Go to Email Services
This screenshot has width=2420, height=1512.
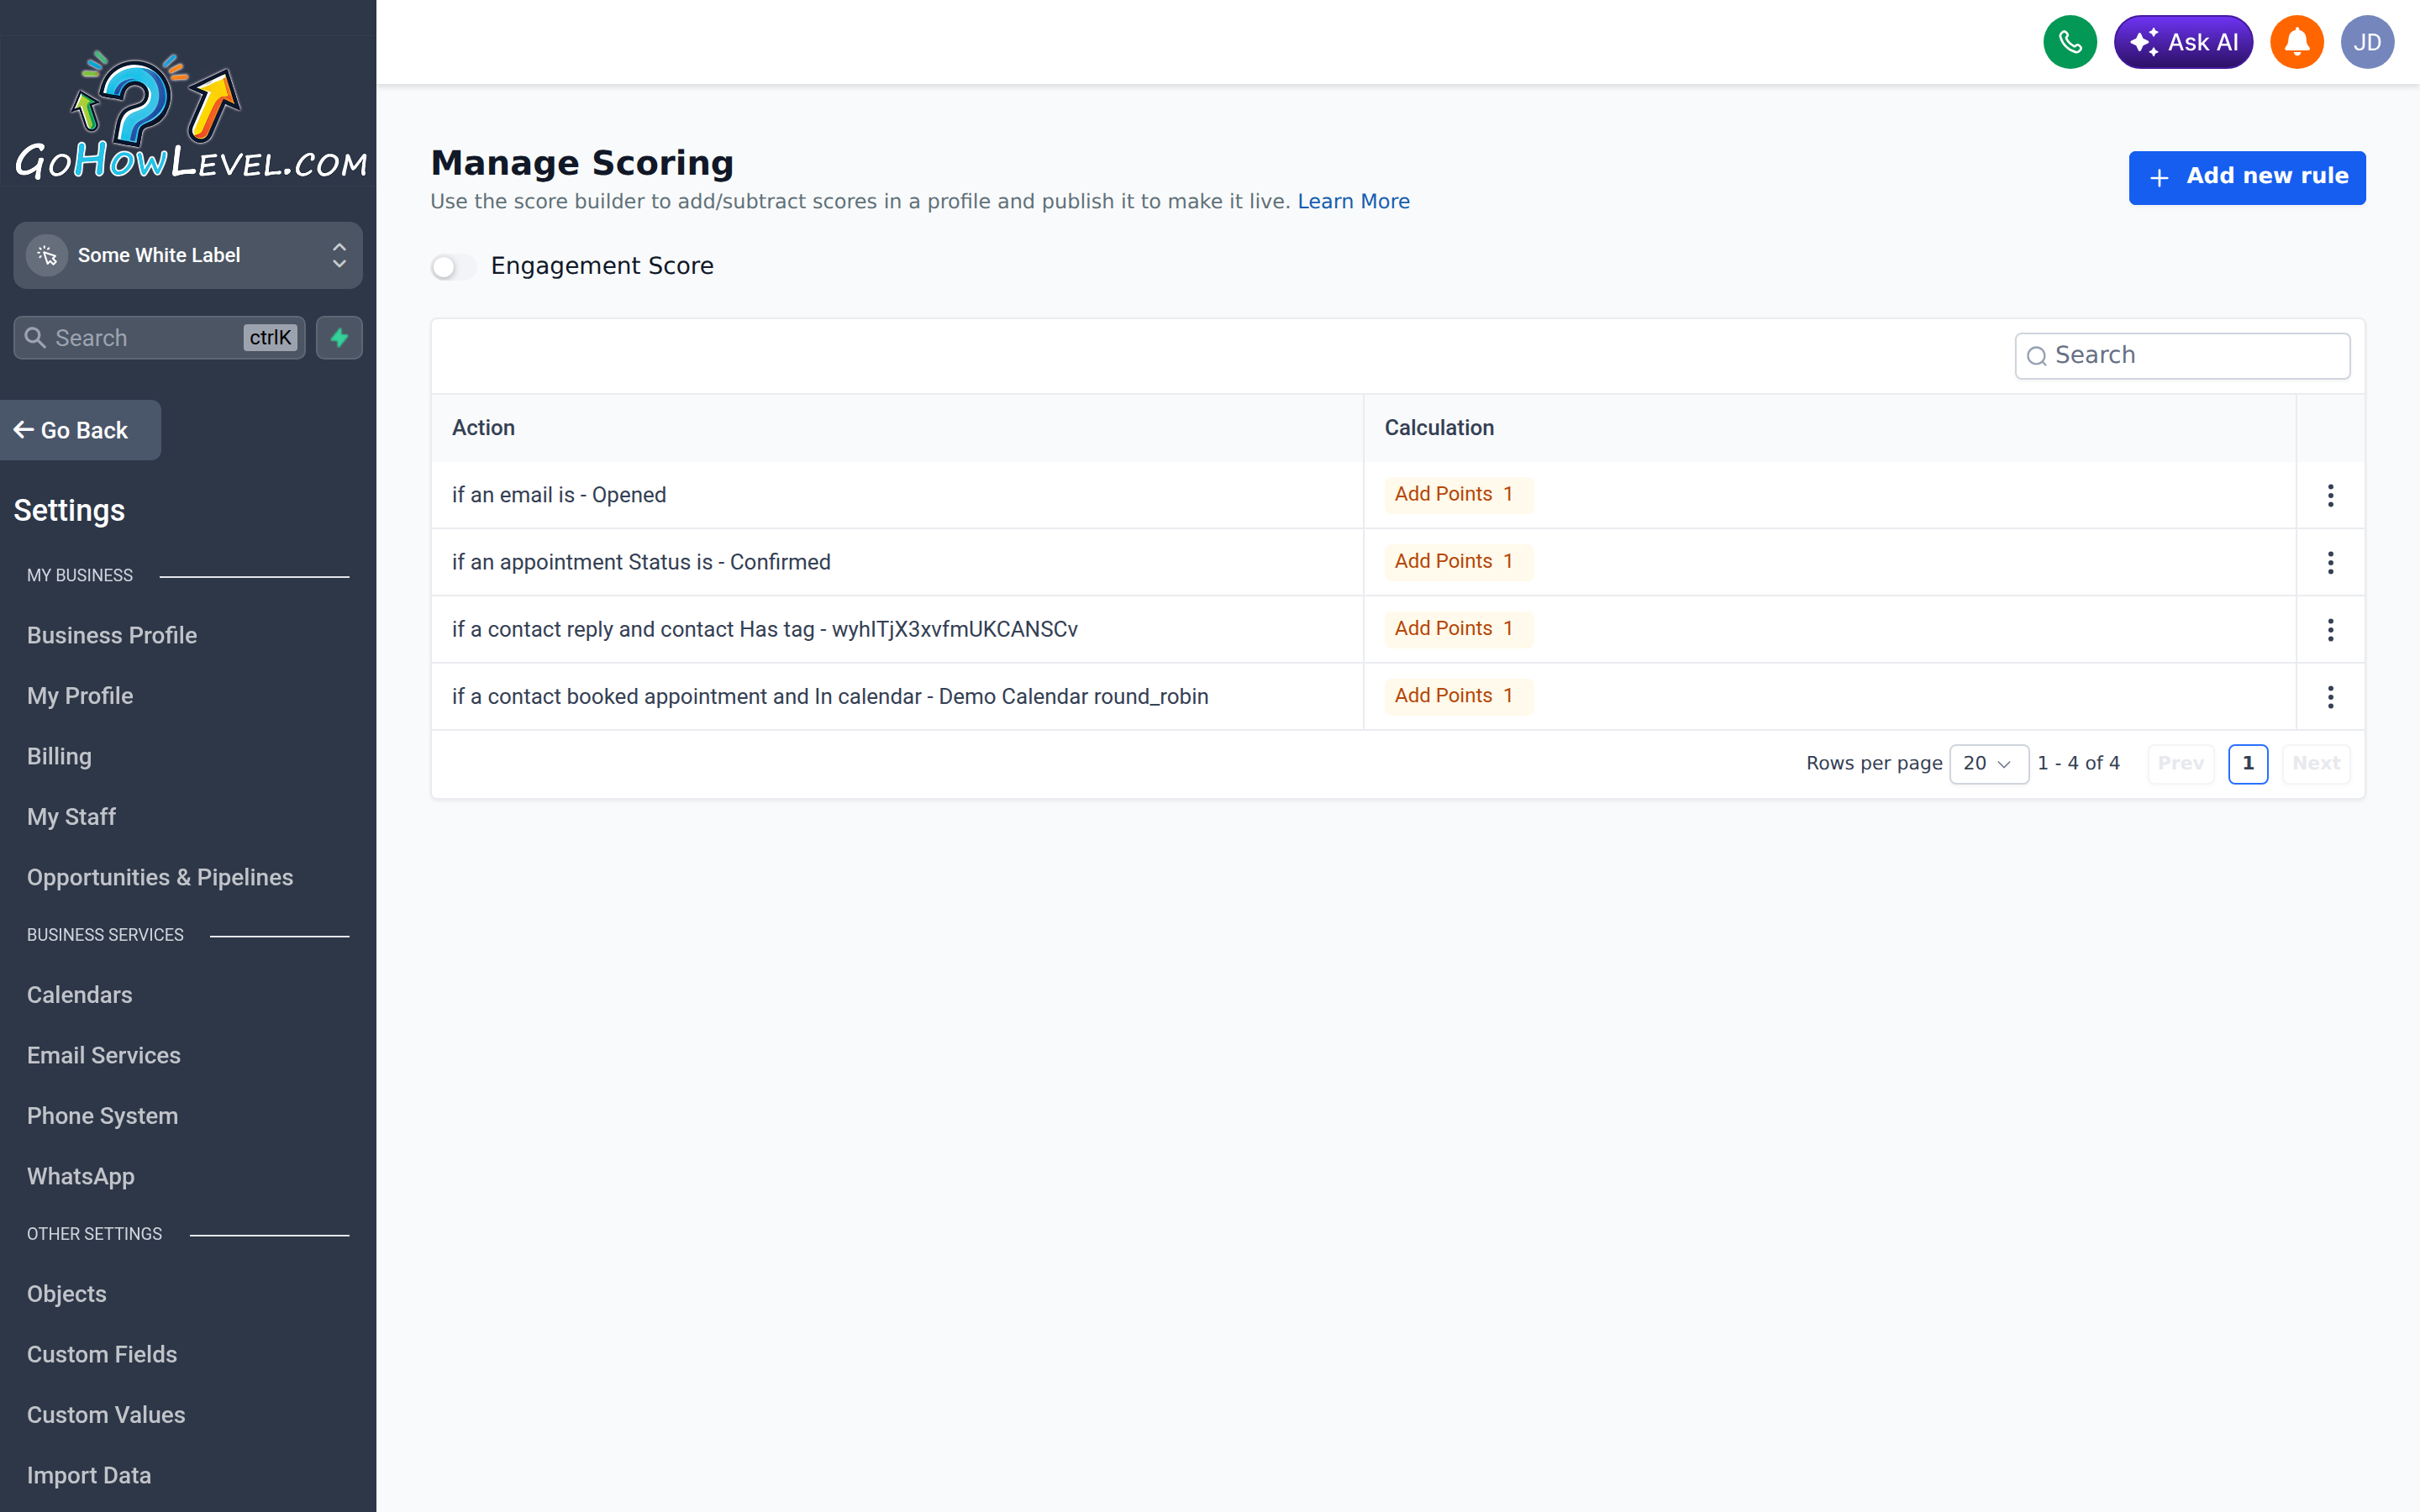coord(104,1055)
